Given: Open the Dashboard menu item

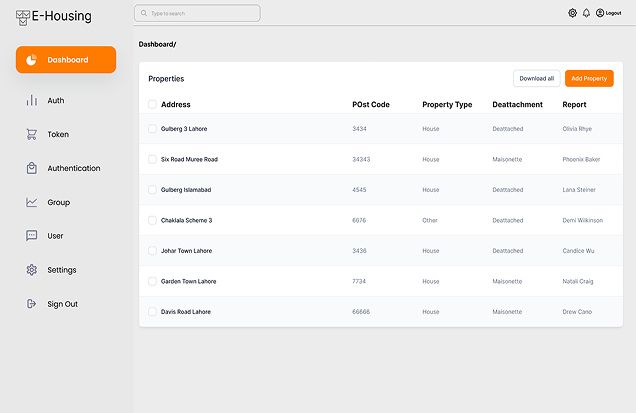Looking at the screenshot, I should (x=66, y=60).
